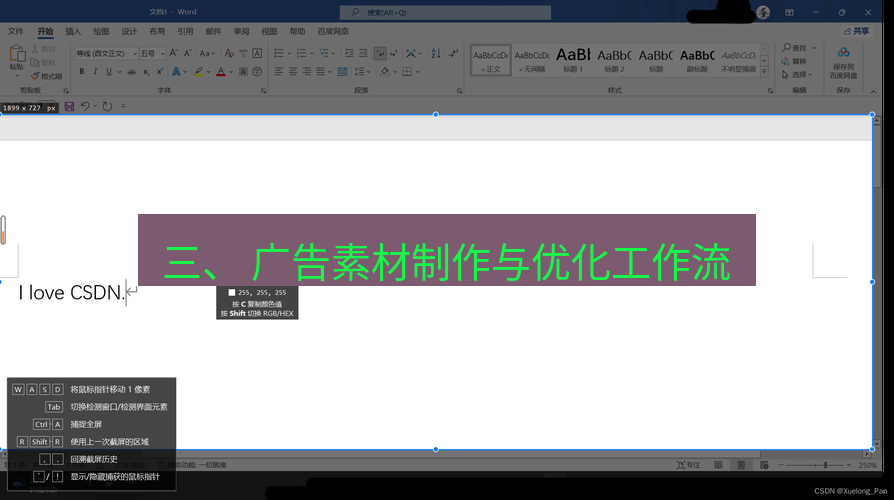Apply the 无间隔 (No Spacing) style

click(531, 60)
